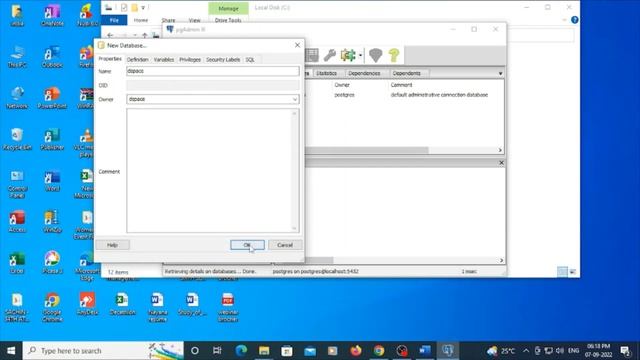This screenshot has height=360, width=640.
Task: Open the Dependencies tab in pgAdmin
Action: (x=364, y=73)
